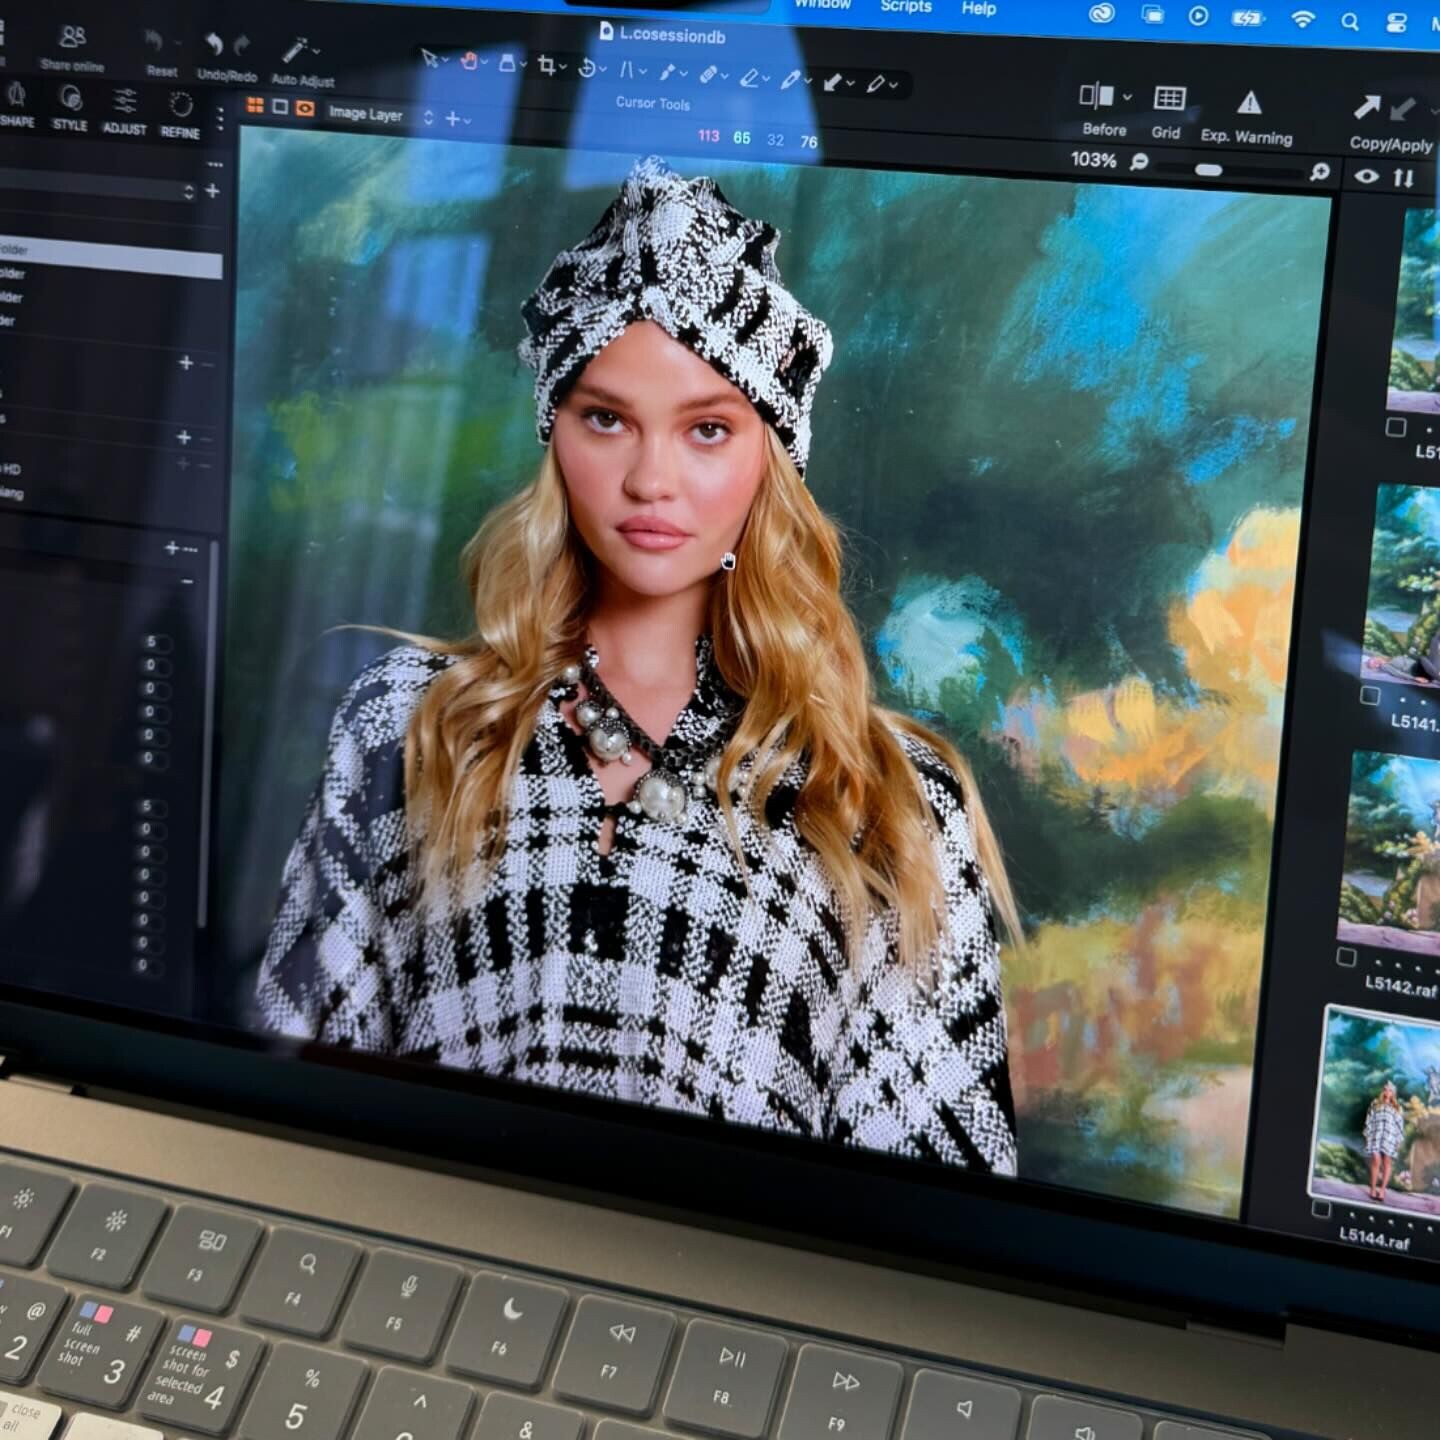Select the Pointer cursor tool

[428, 58]
